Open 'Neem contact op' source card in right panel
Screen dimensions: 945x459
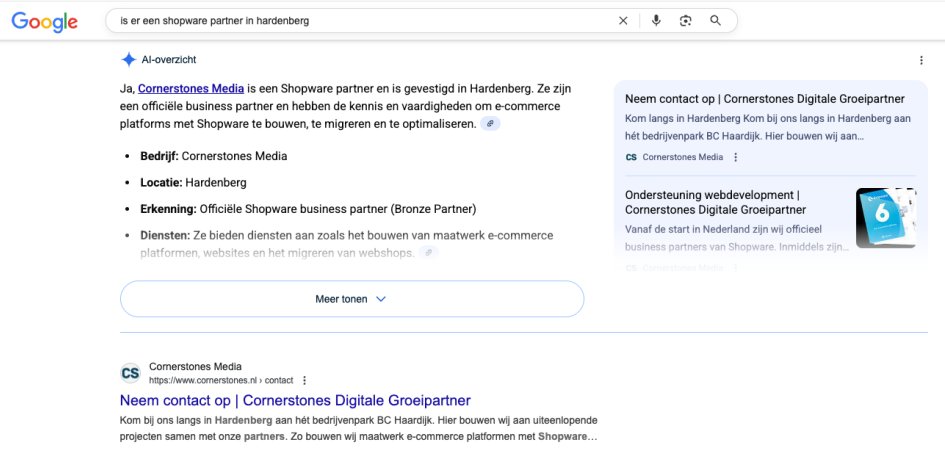coord(764,99)
